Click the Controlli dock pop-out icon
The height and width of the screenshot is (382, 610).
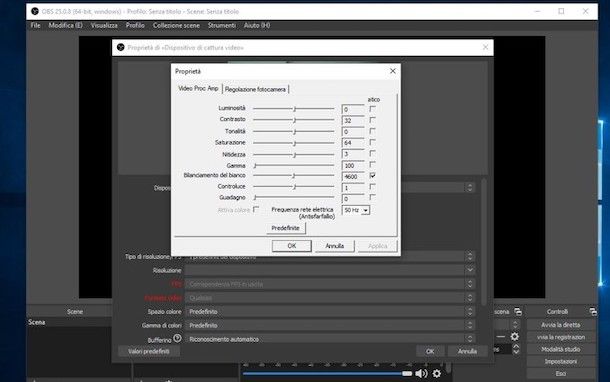click(x=592, y=312)
